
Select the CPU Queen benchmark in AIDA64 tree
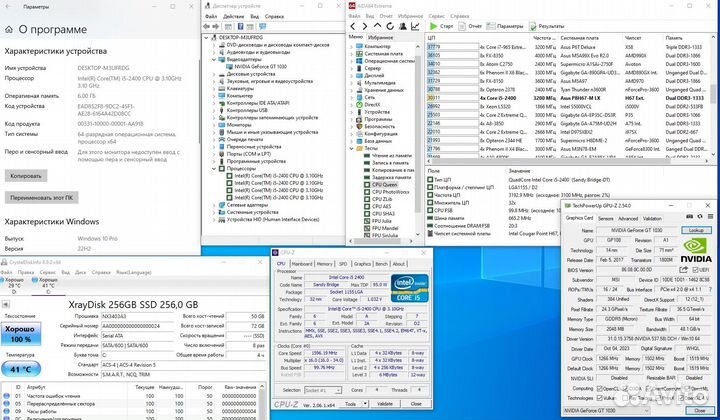384,185
